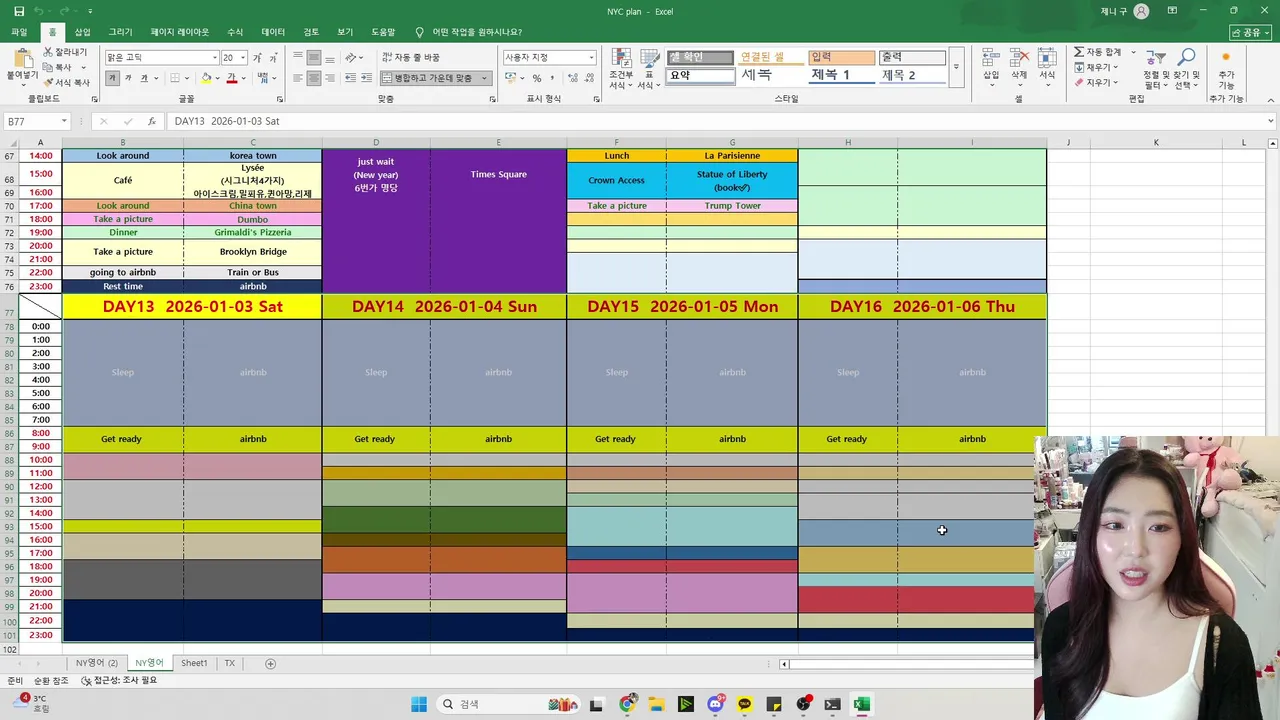Image resolution: width=1280 pixels, height=720 pixels.
Task: Click the decrease decimal icon
Action: point(587,78)
